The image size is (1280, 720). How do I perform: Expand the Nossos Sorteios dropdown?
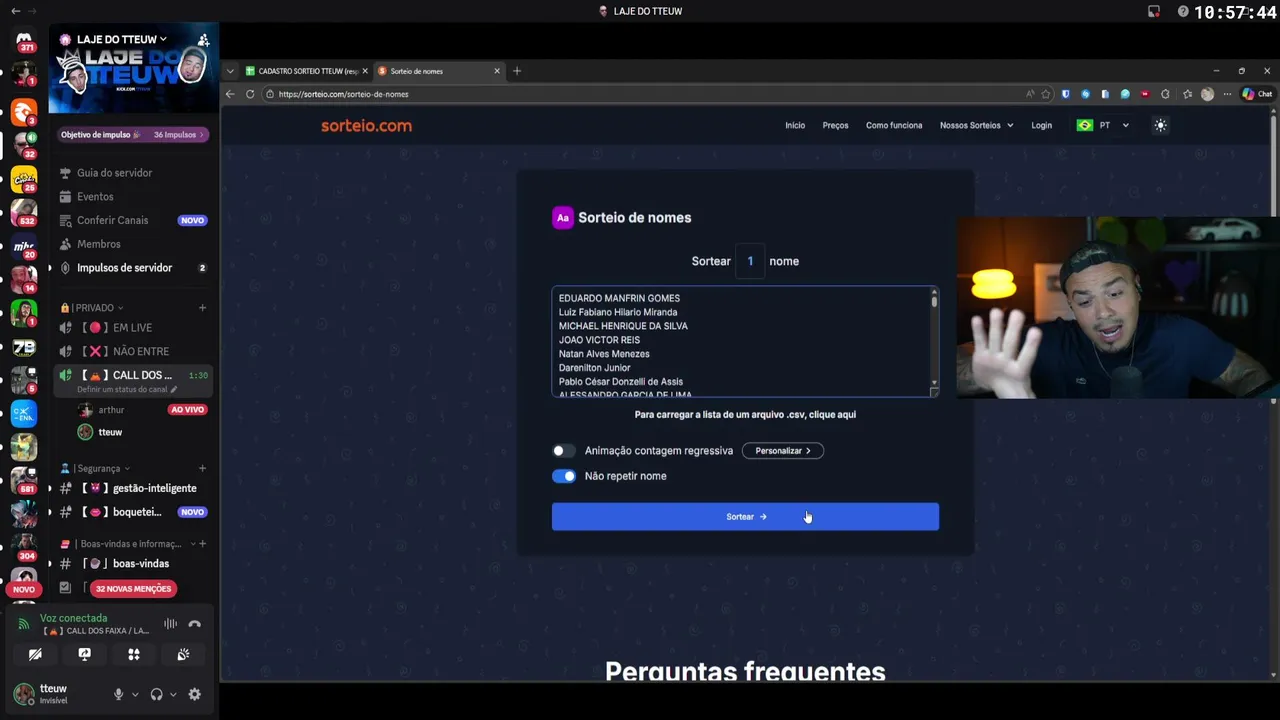point(976,125)
